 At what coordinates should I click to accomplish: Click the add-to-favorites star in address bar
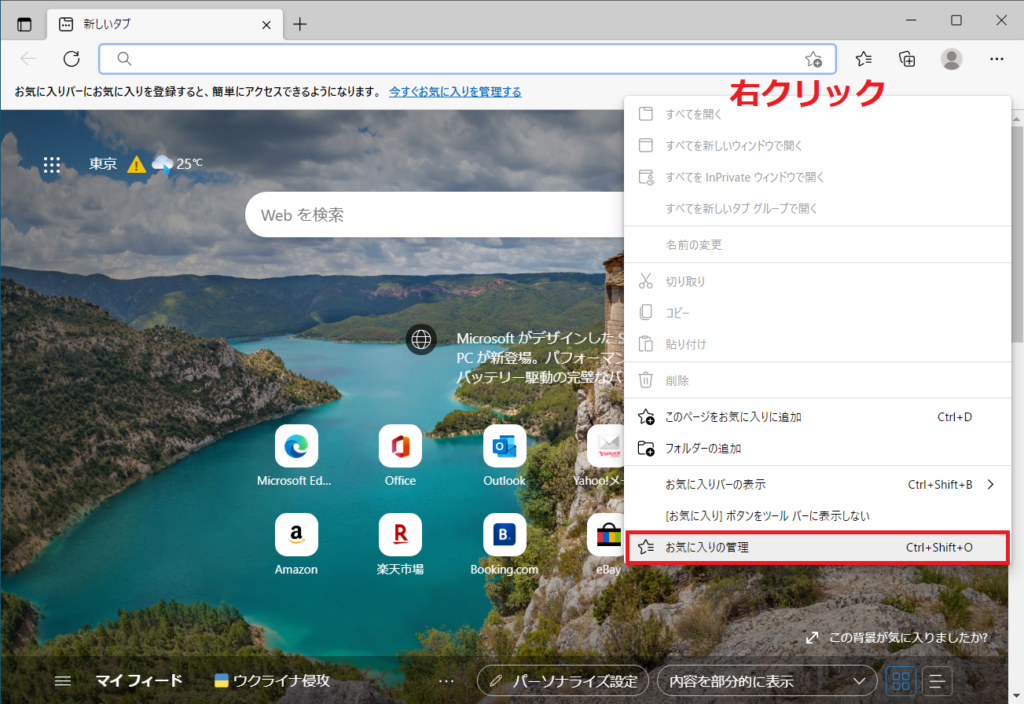point(814,59)
